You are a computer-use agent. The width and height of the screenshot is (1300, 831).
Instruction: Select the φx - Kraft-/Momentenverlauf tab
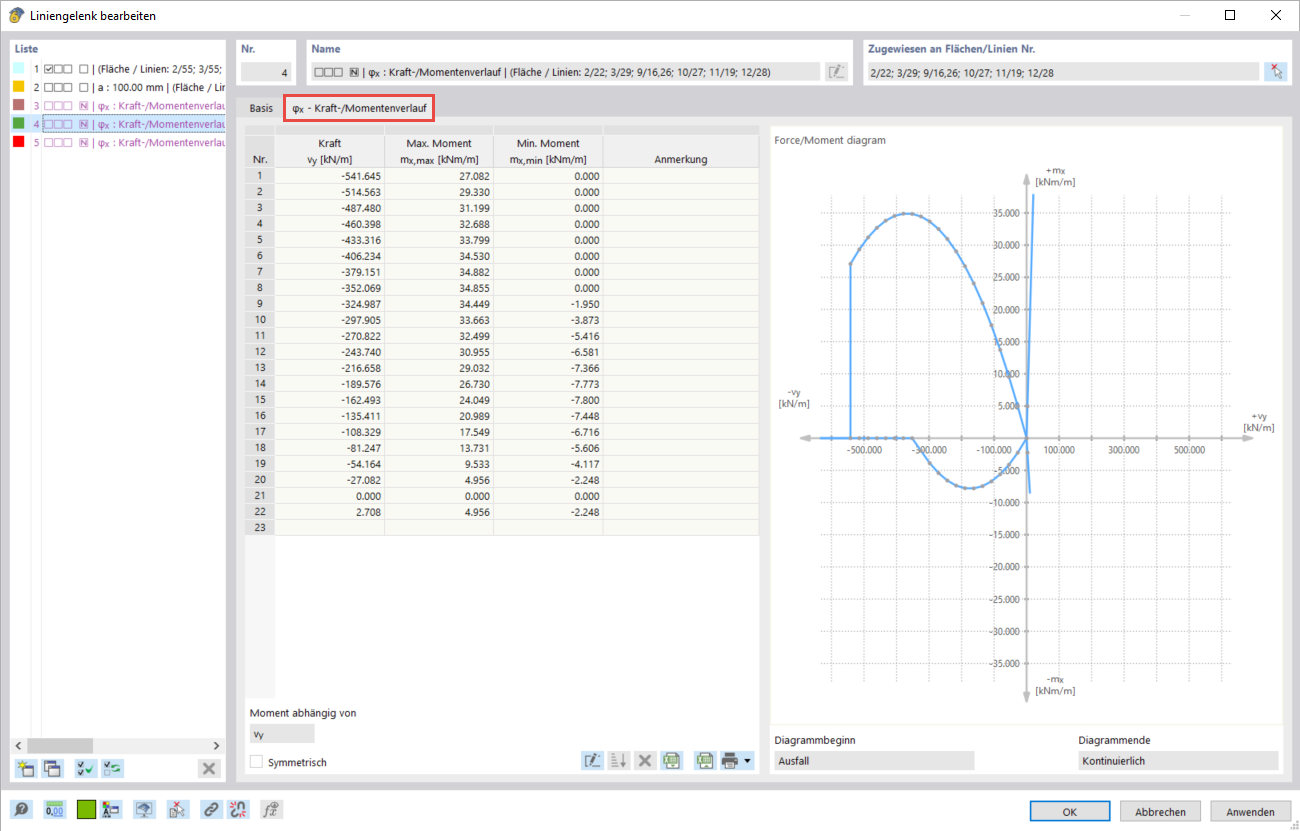pos(359,108)
